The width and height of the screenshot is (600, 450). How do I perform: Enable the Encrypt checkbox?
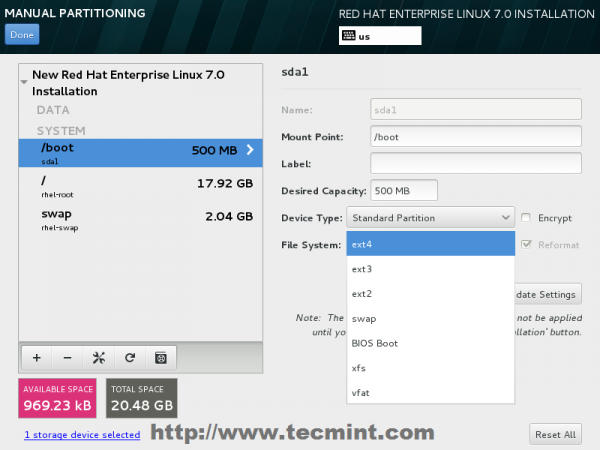526,218
